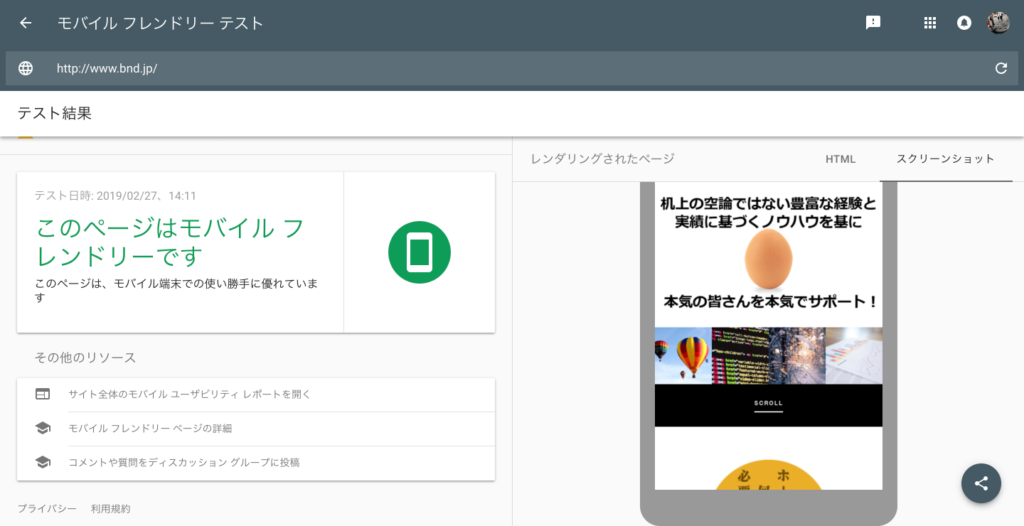Edit the URL field http://www.bnd.jp/
The width and height of the screenshot is (1024, 526).
[x=512, y=68]
